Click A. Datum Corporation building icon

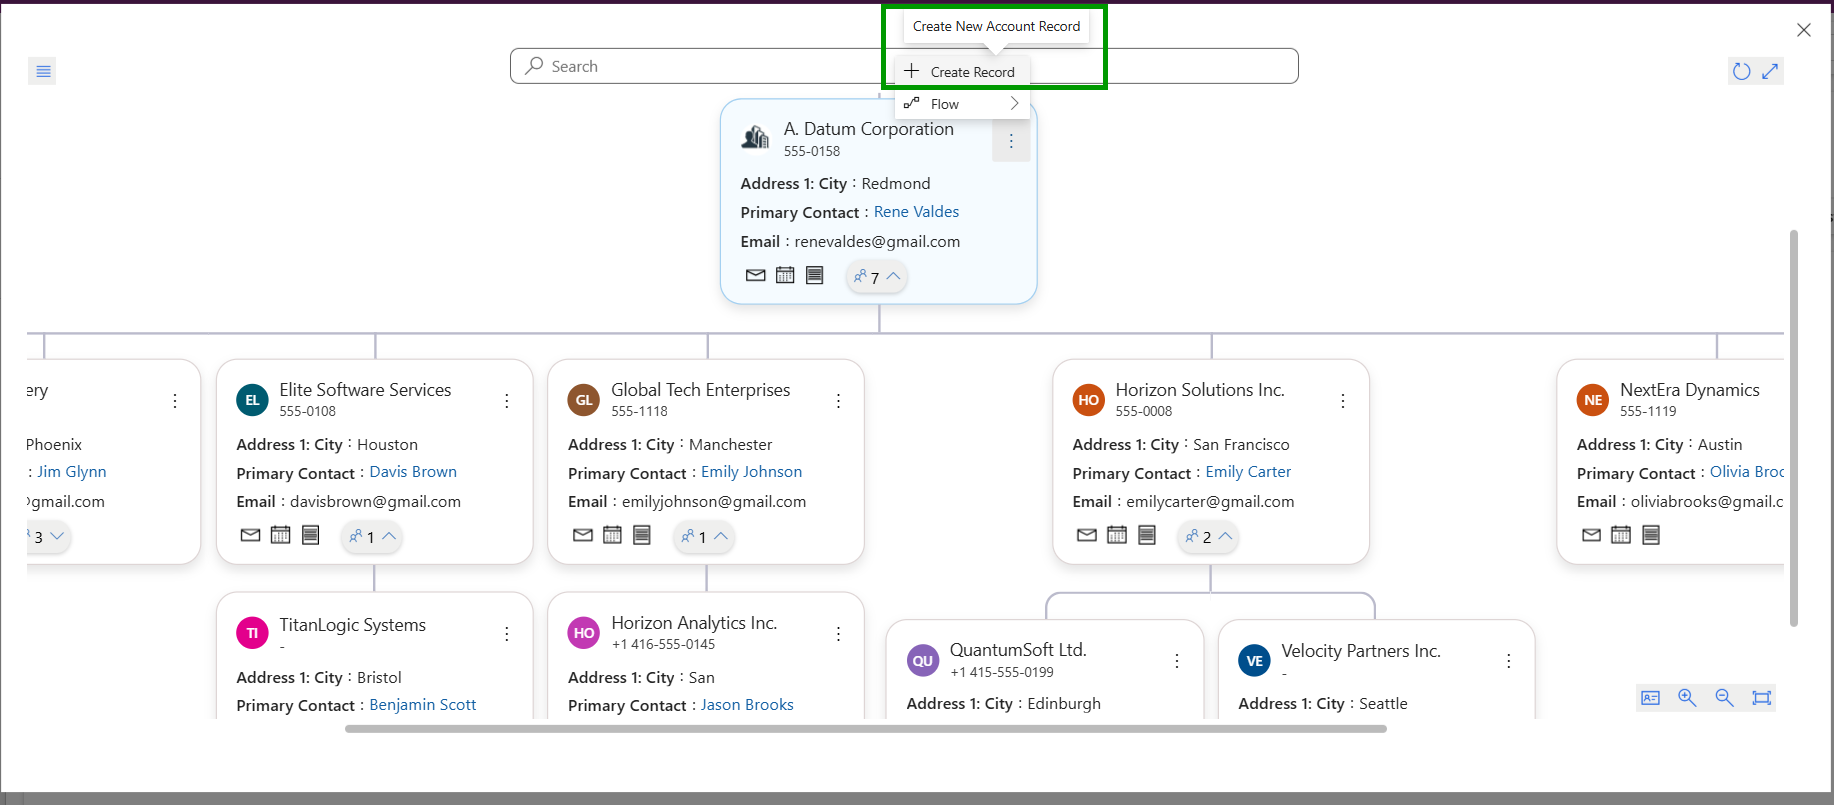[x=755, y=137]
